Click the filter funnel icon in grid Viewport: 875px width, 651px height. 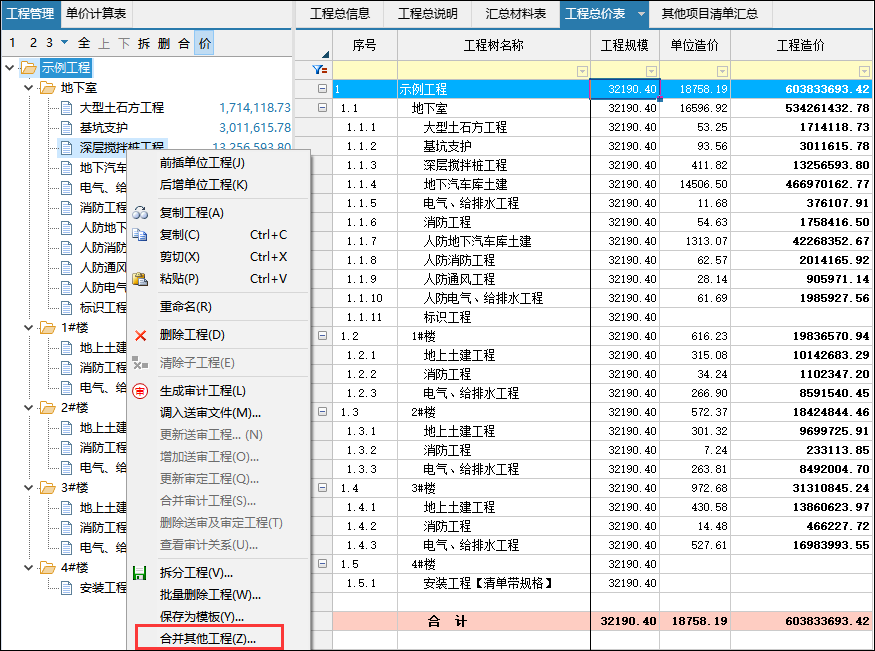pos(319,70)
